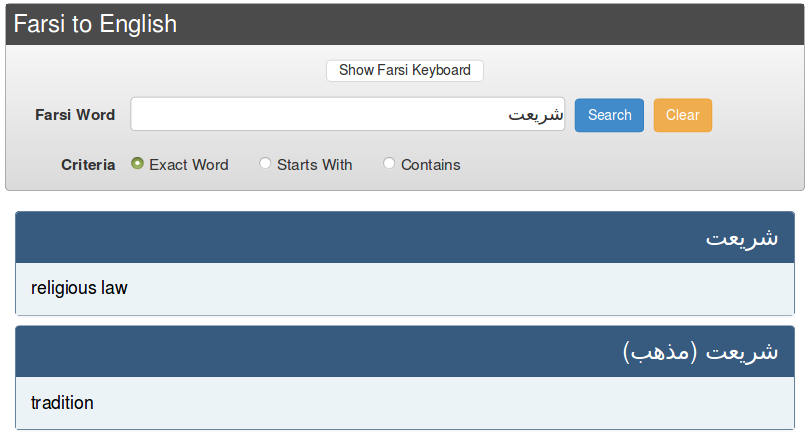
Task: Click the word 'law' in first translation
Action: tap(114, 288)
